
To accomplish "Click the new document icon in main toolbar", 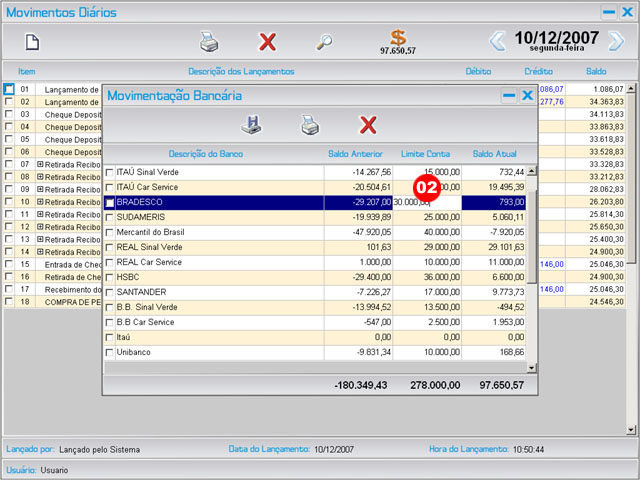I will (x=32, y=42).
